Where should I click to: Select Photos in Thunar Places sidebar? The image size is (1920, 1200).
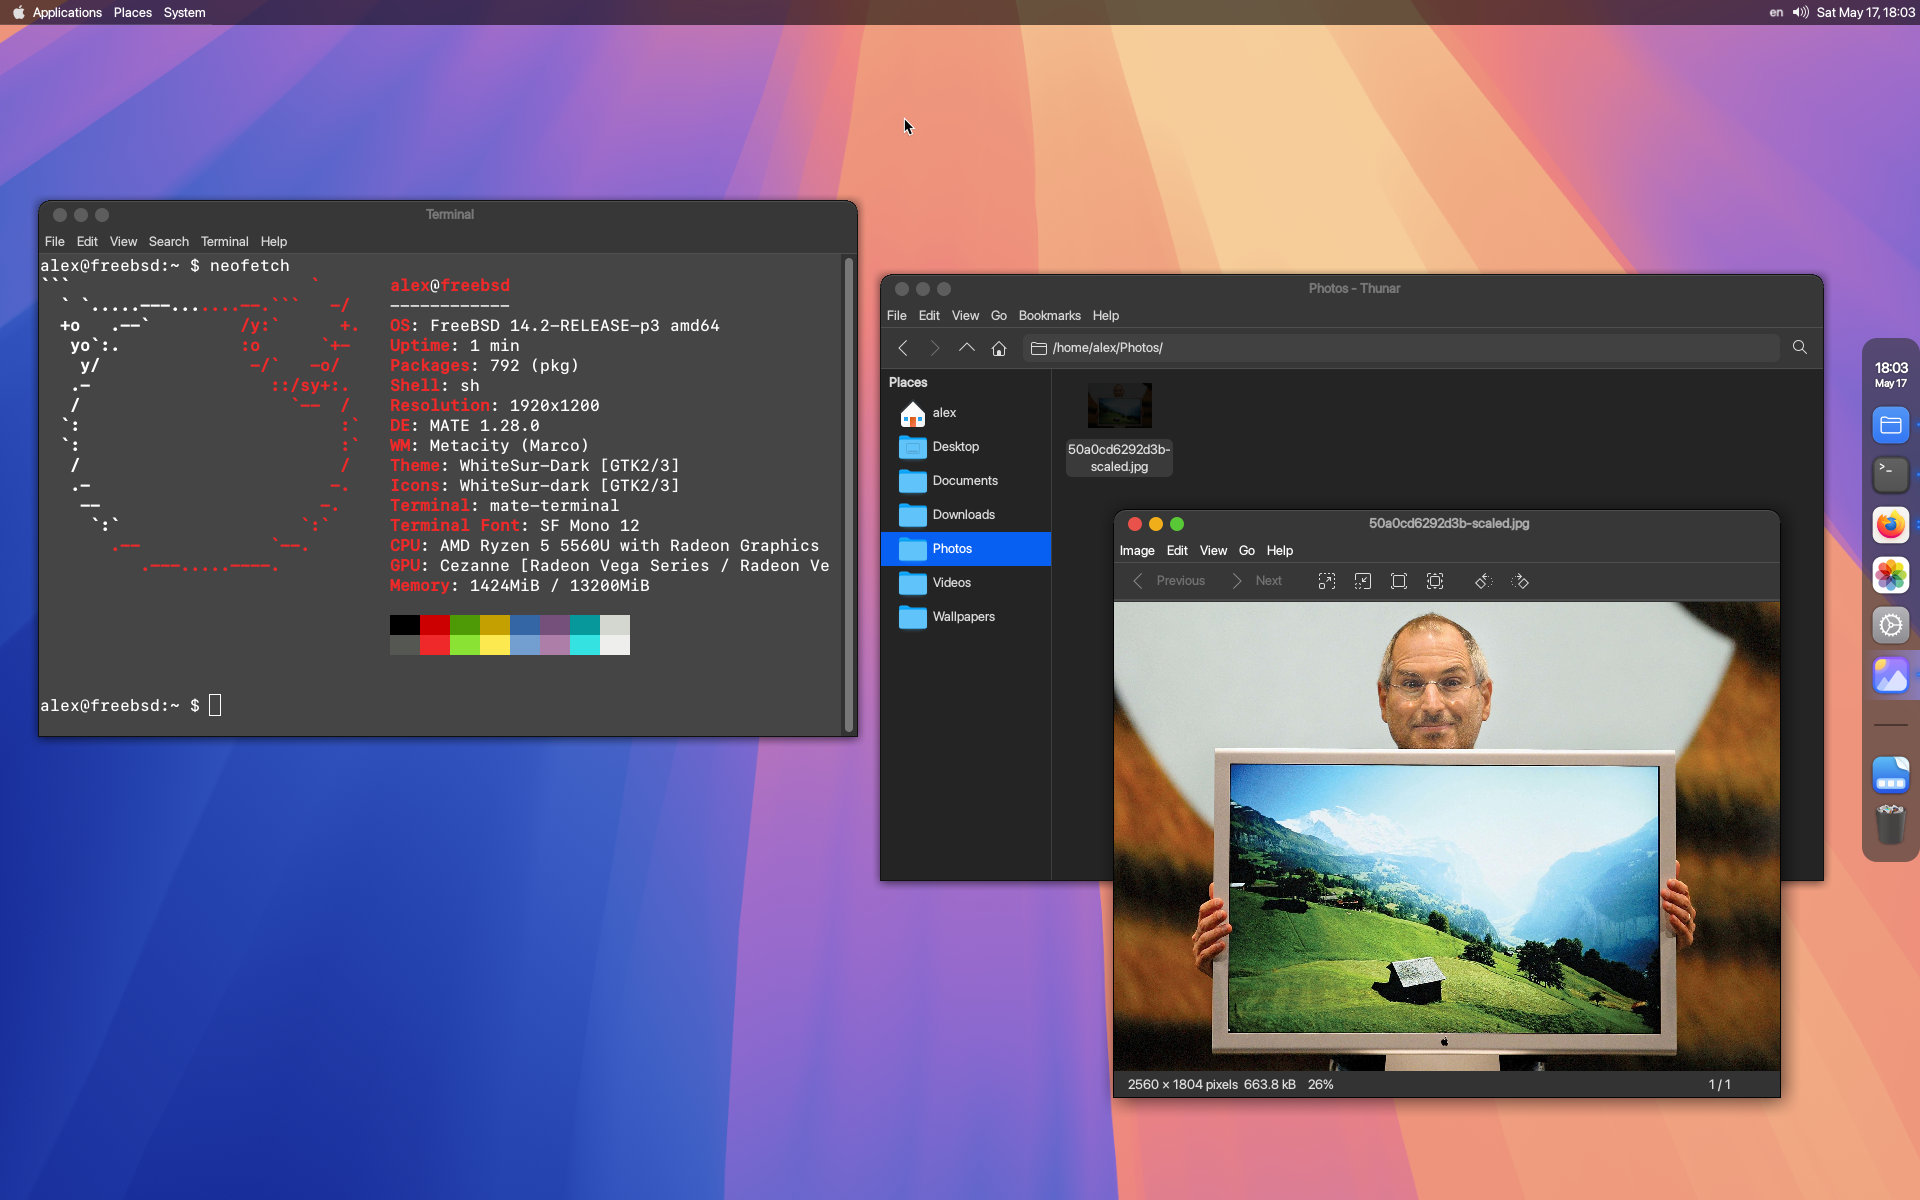(966, 549)
